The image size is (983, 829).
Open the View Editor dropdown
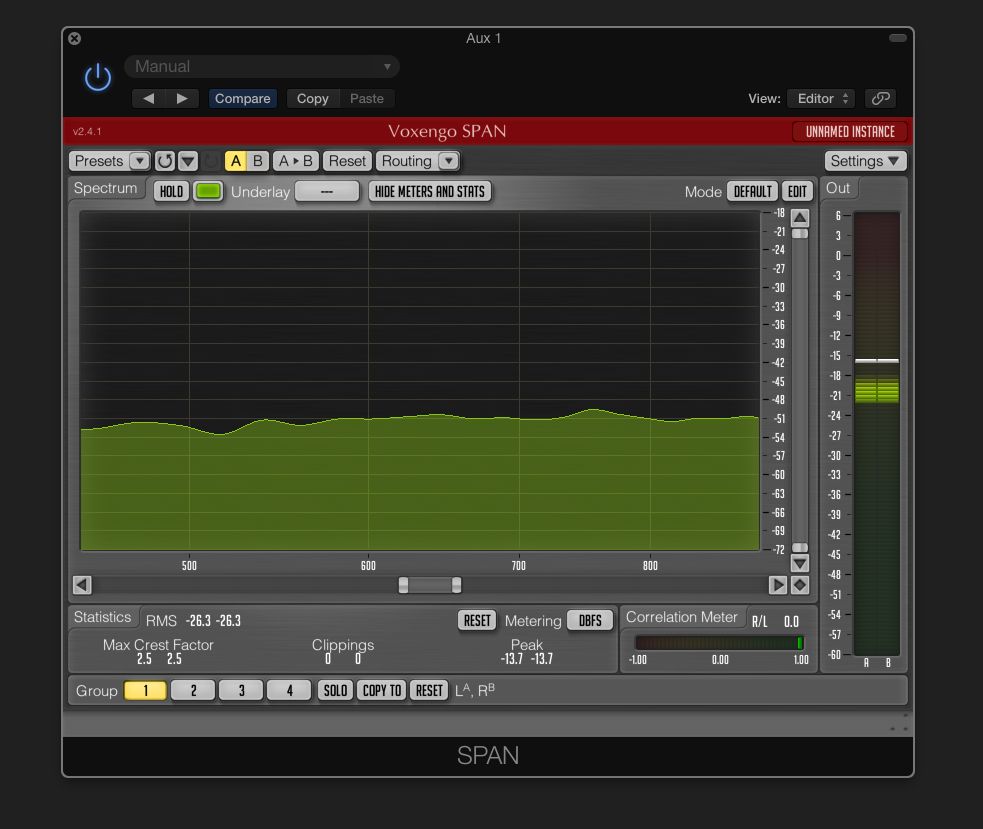tap(821, 98)
